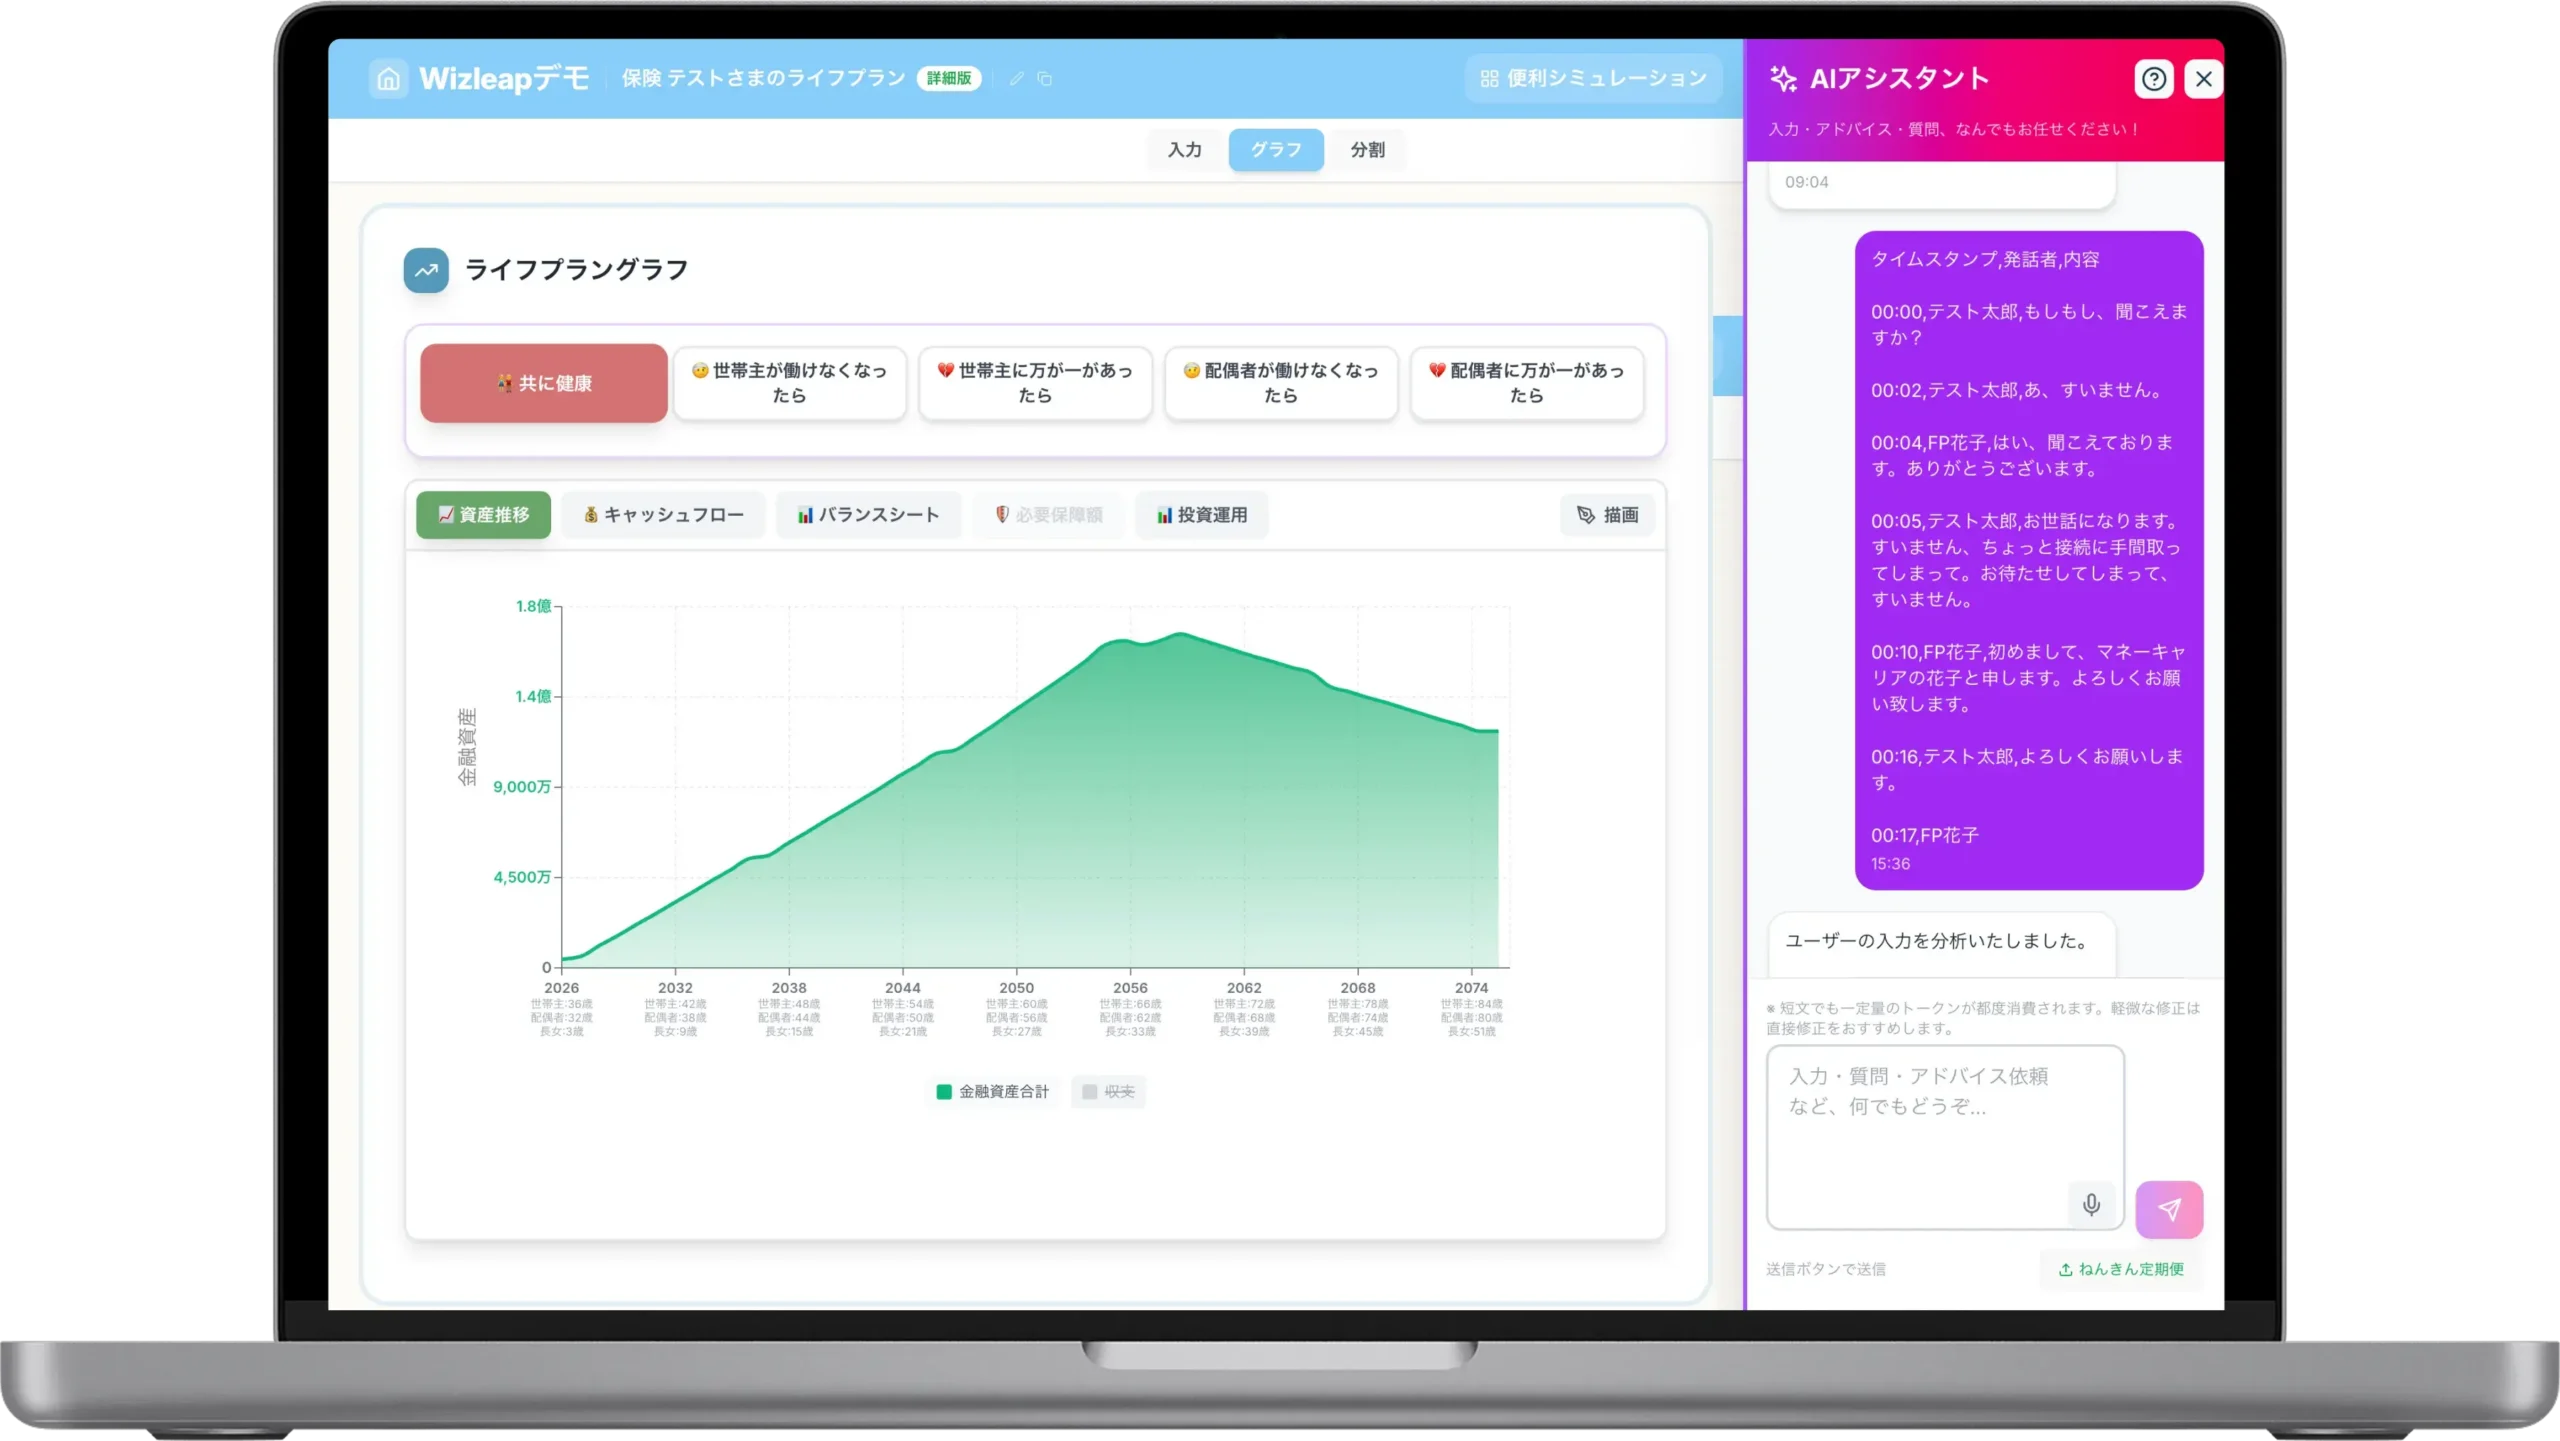Viewport: 2560px width, 1441px height.
Task: Click the ユーザーの入力を分析いたしました message
Action: pos(1941,943)
